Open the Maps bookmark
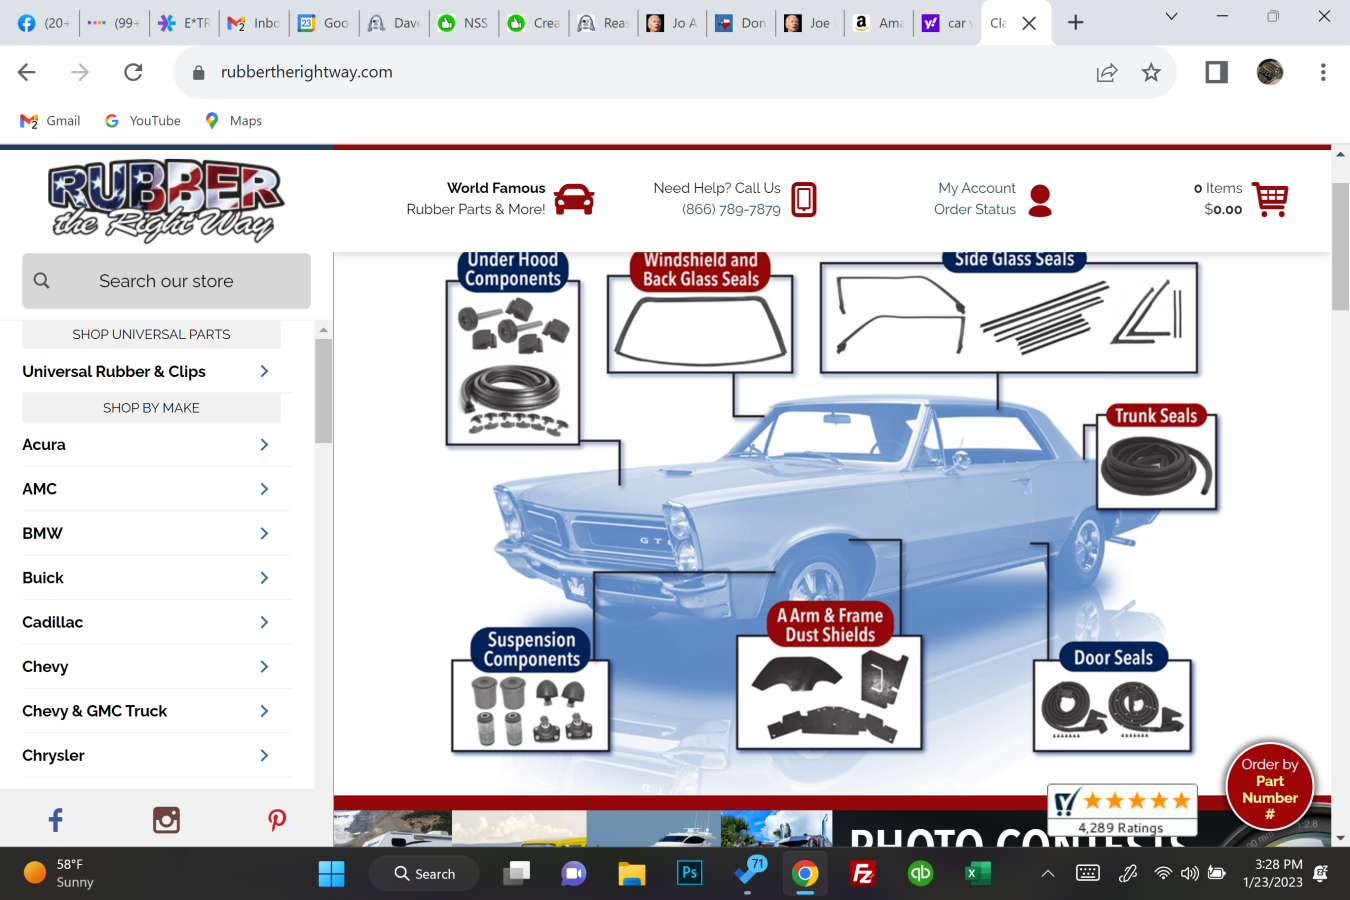The width and height of the screenshot is (1350, 900). click(x=233, y=121)
